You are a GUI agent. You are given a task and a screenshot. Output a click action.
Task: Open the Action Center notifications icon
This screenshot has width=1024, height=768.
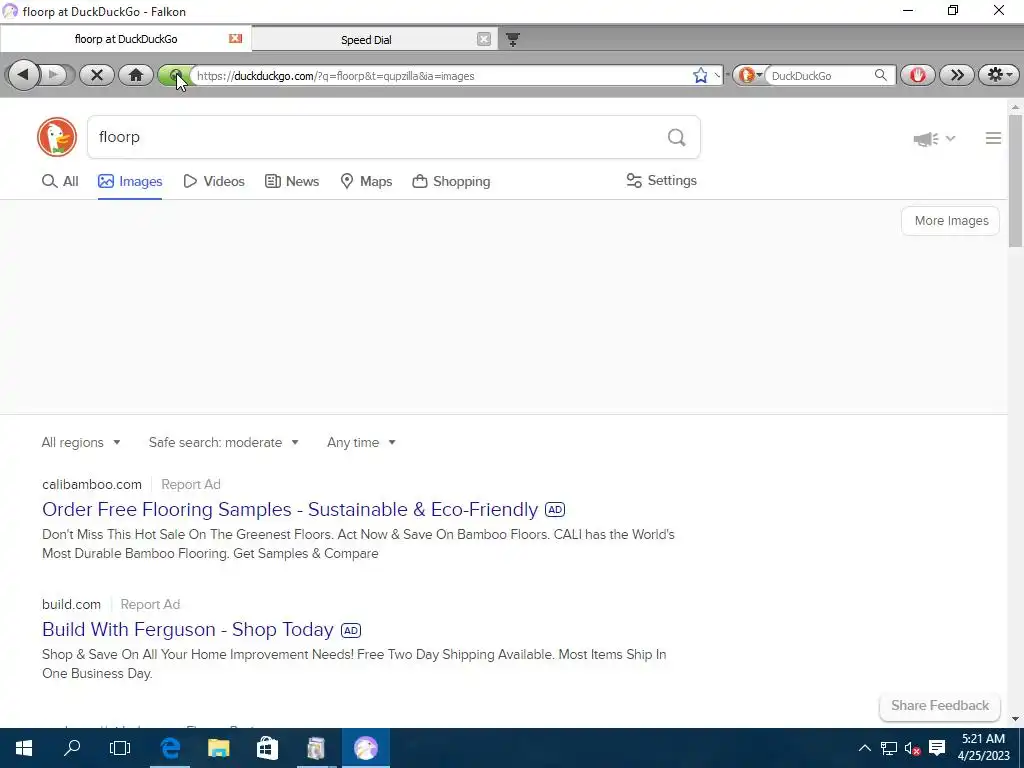point(937,748)
